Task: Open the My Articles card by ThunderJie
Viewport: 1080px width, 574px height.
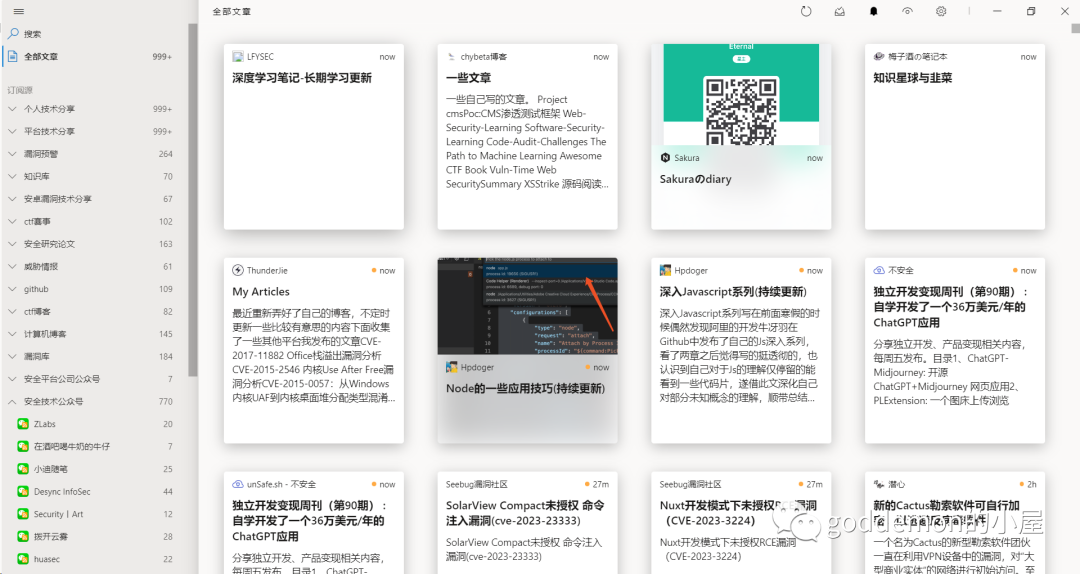Action: click(314, 351)
